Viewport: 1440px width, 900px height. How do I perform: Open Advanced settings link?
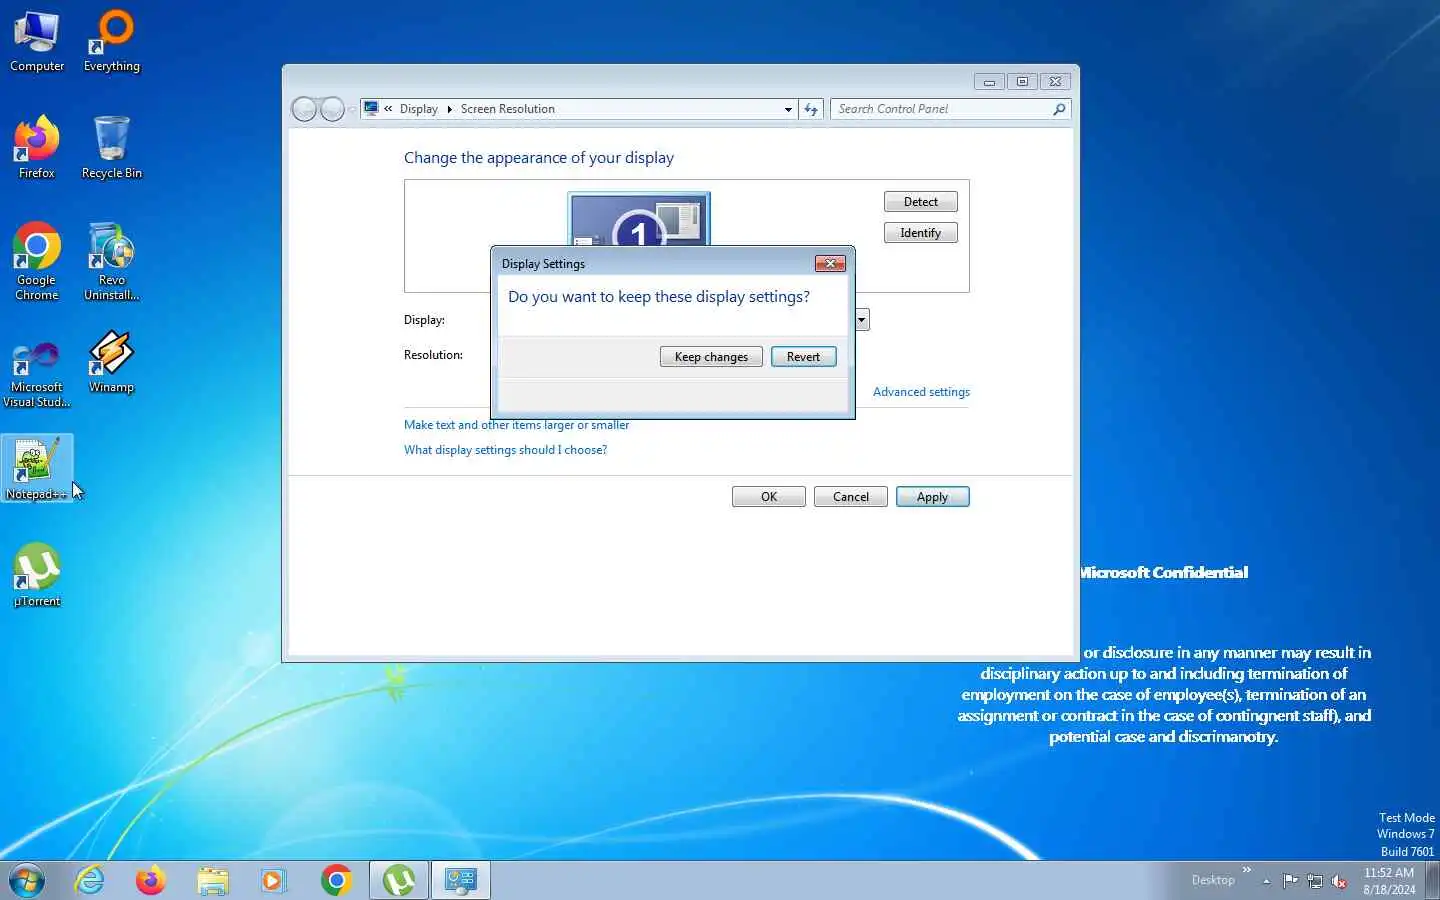pos(921,392)
